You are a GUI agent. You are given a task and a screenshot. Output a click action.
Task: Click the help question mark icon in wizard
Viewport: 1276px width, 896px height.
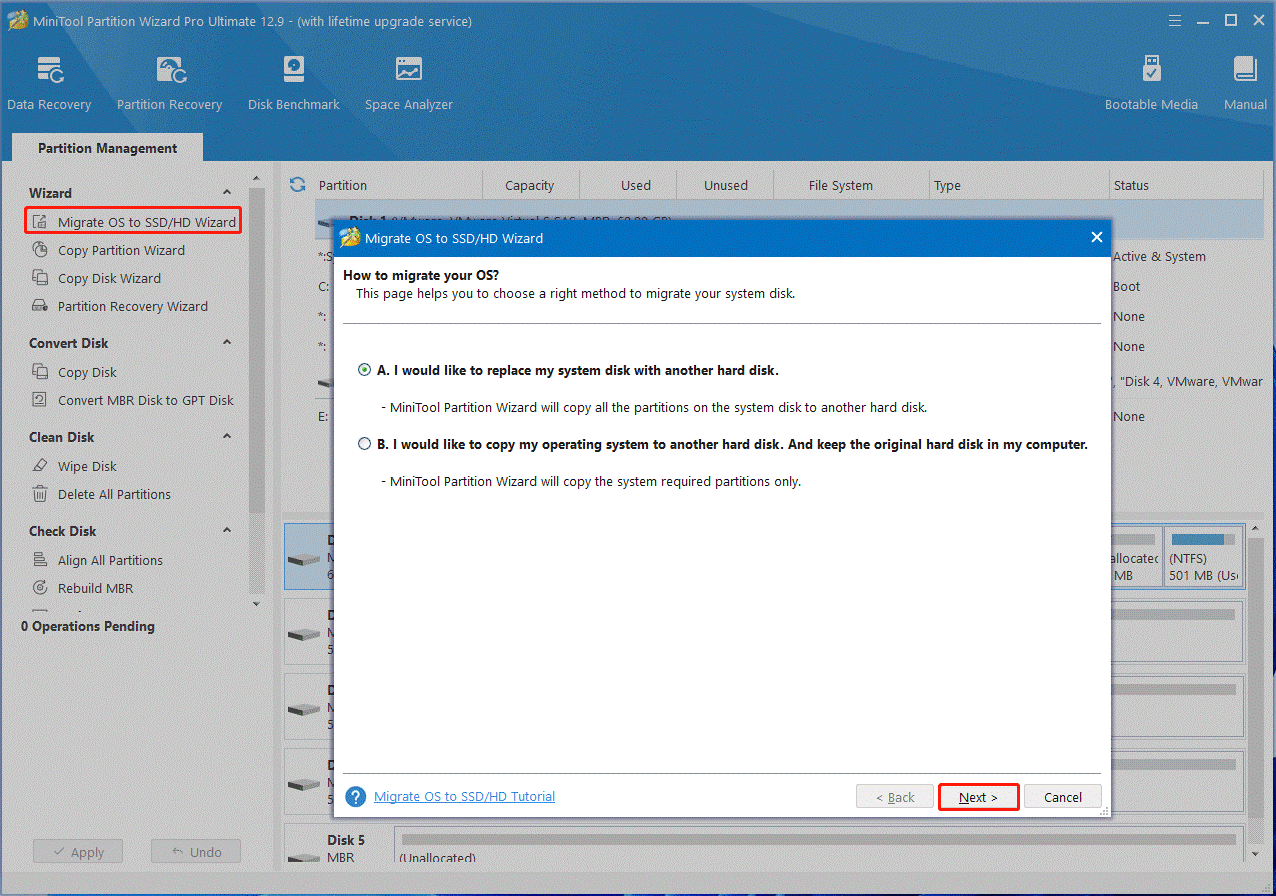[356, 797]
